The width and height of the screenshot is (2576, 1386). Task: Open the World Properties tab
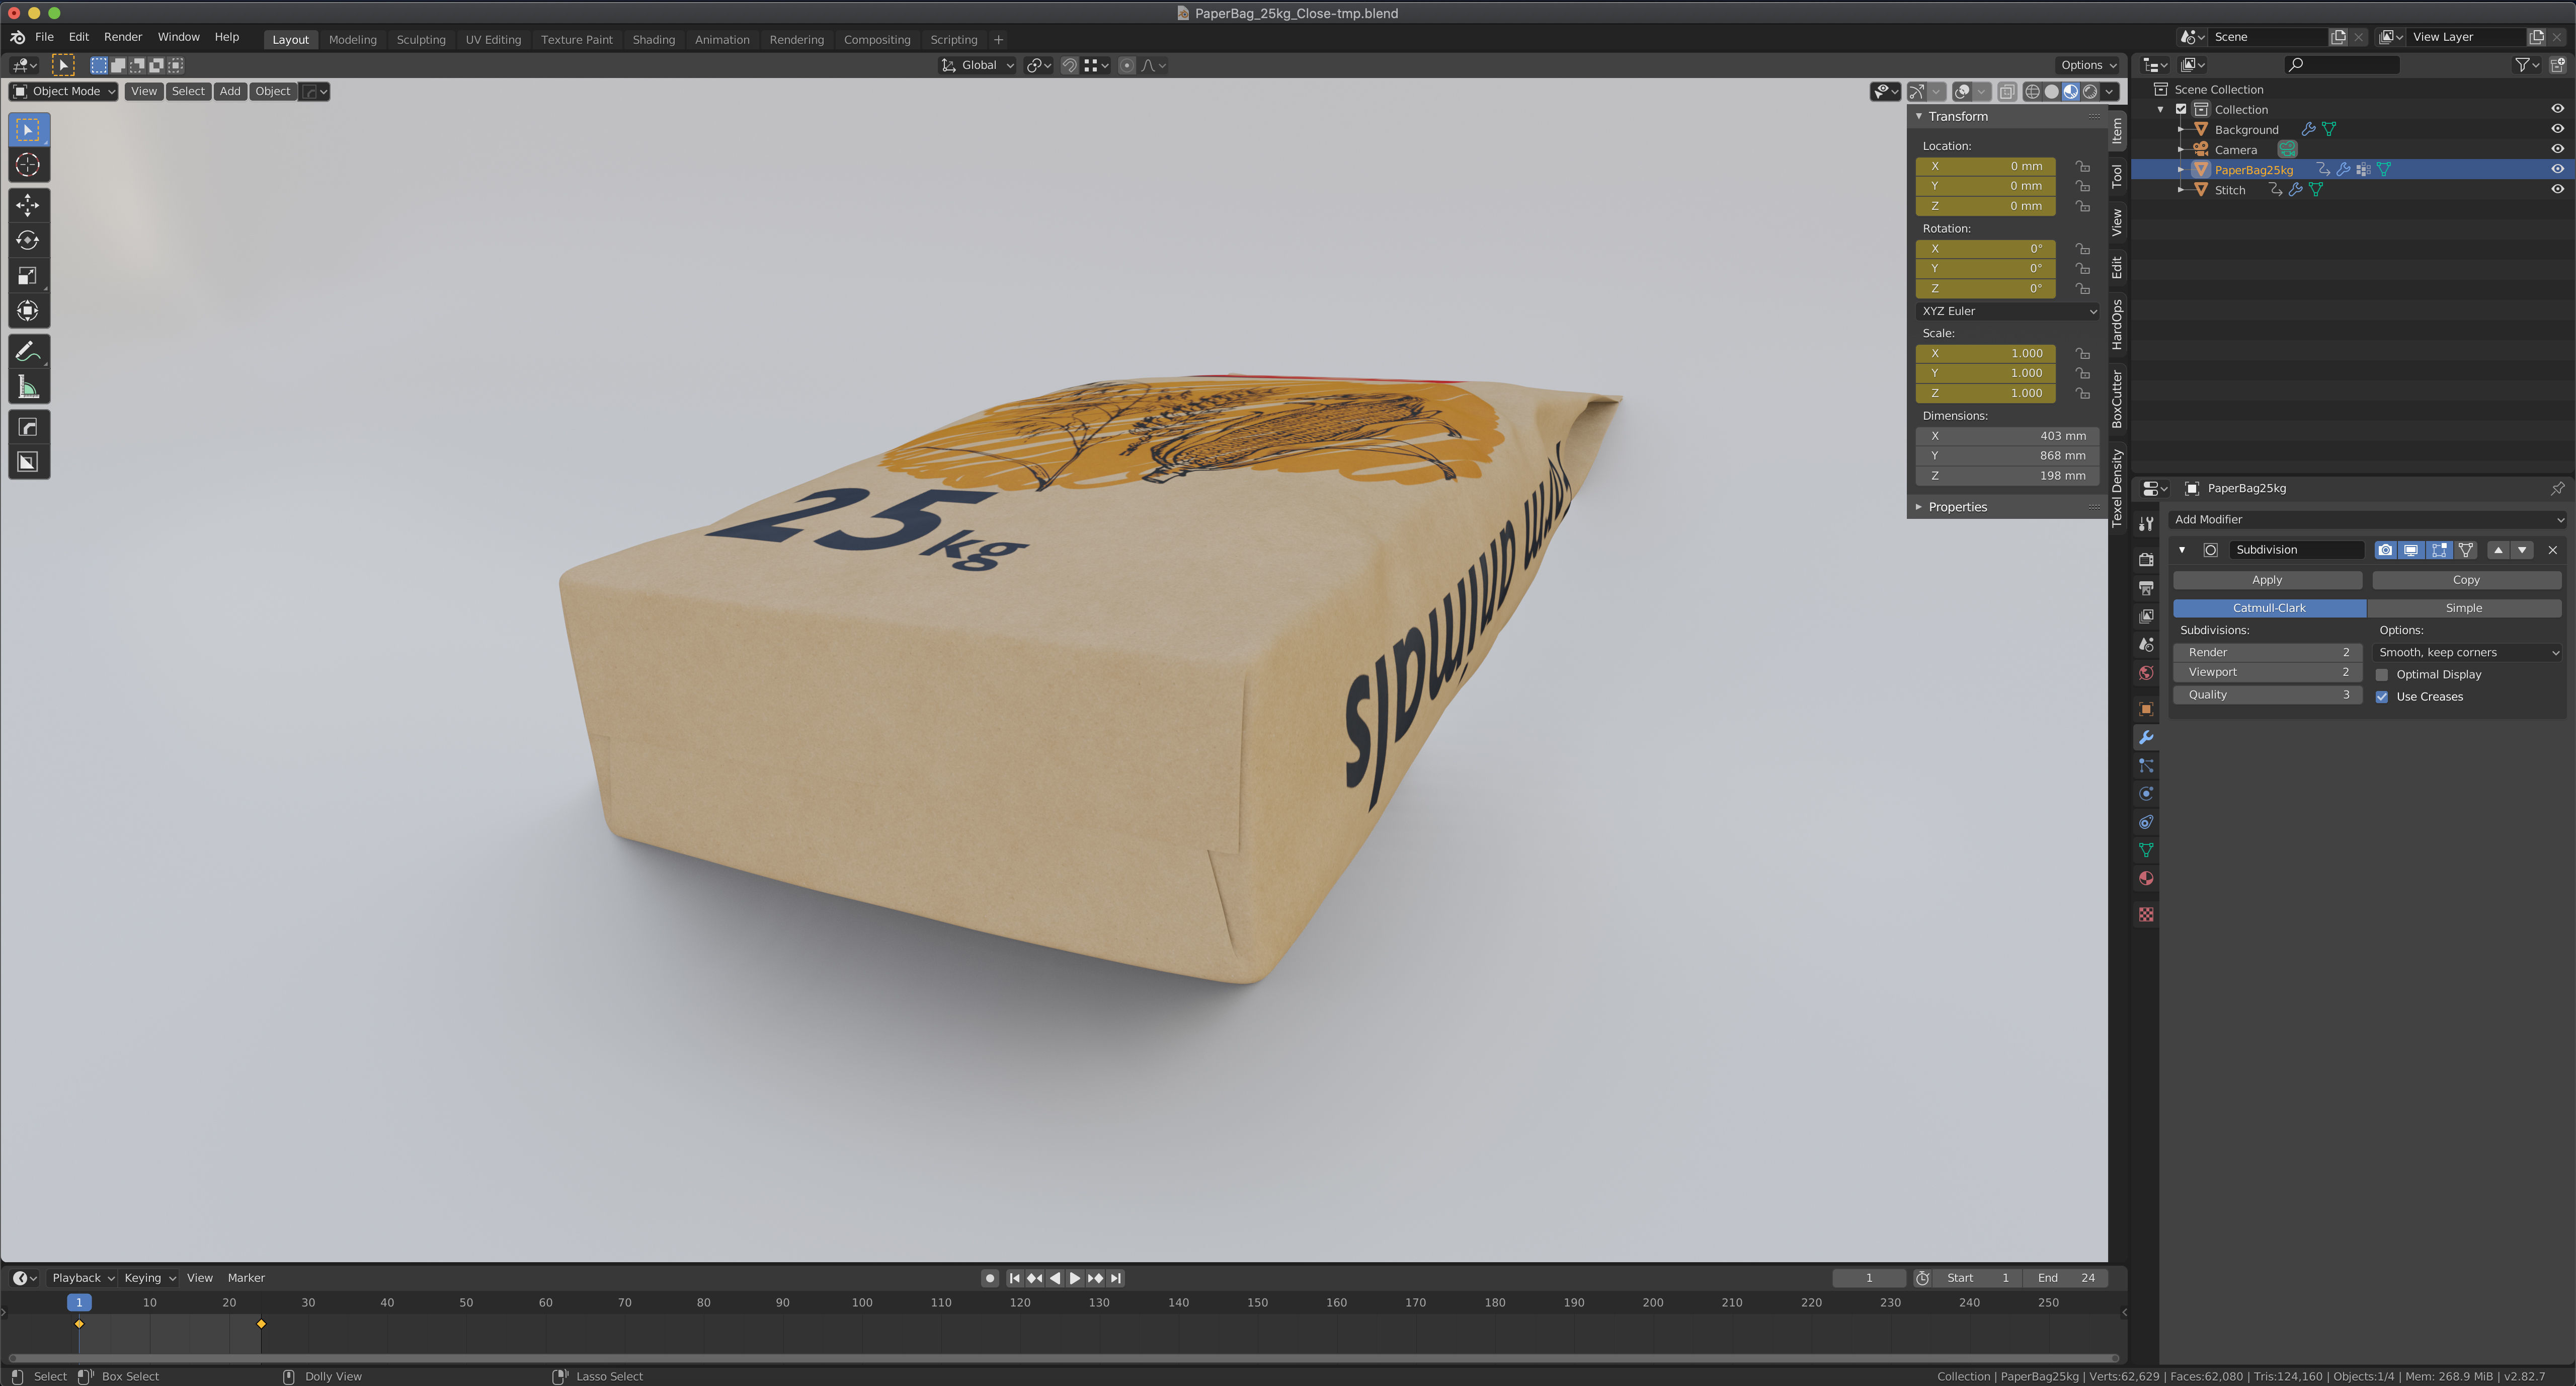tap(2146, 672)
